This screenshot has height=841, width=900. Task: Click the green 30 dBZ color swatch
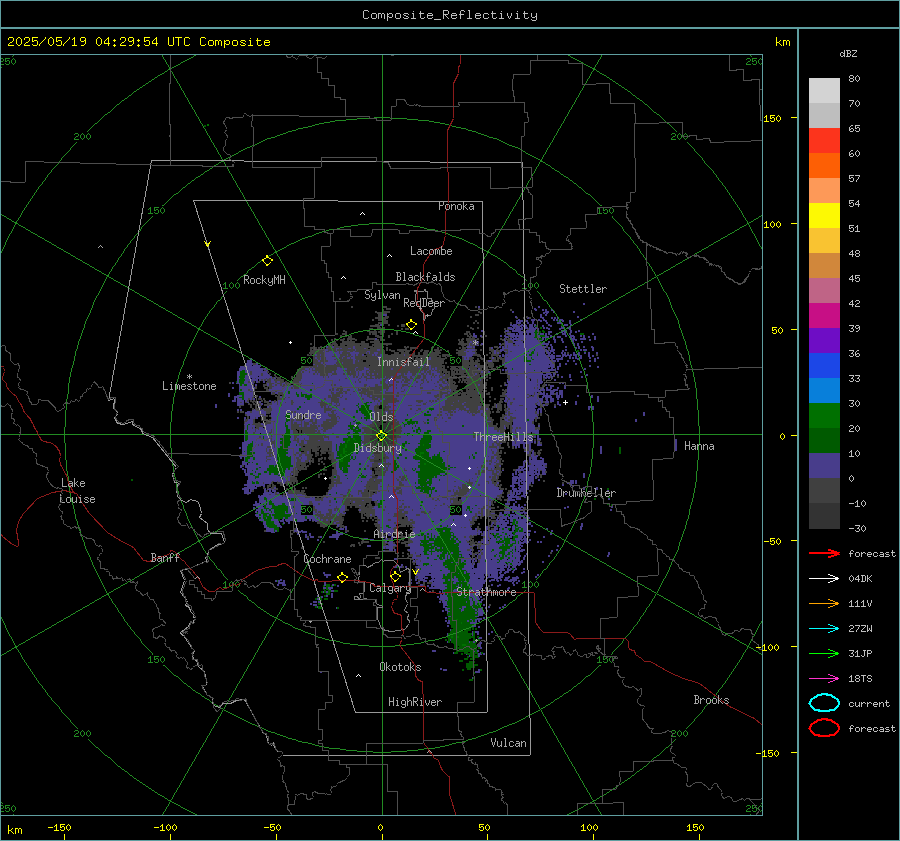[x=824, y=416]
